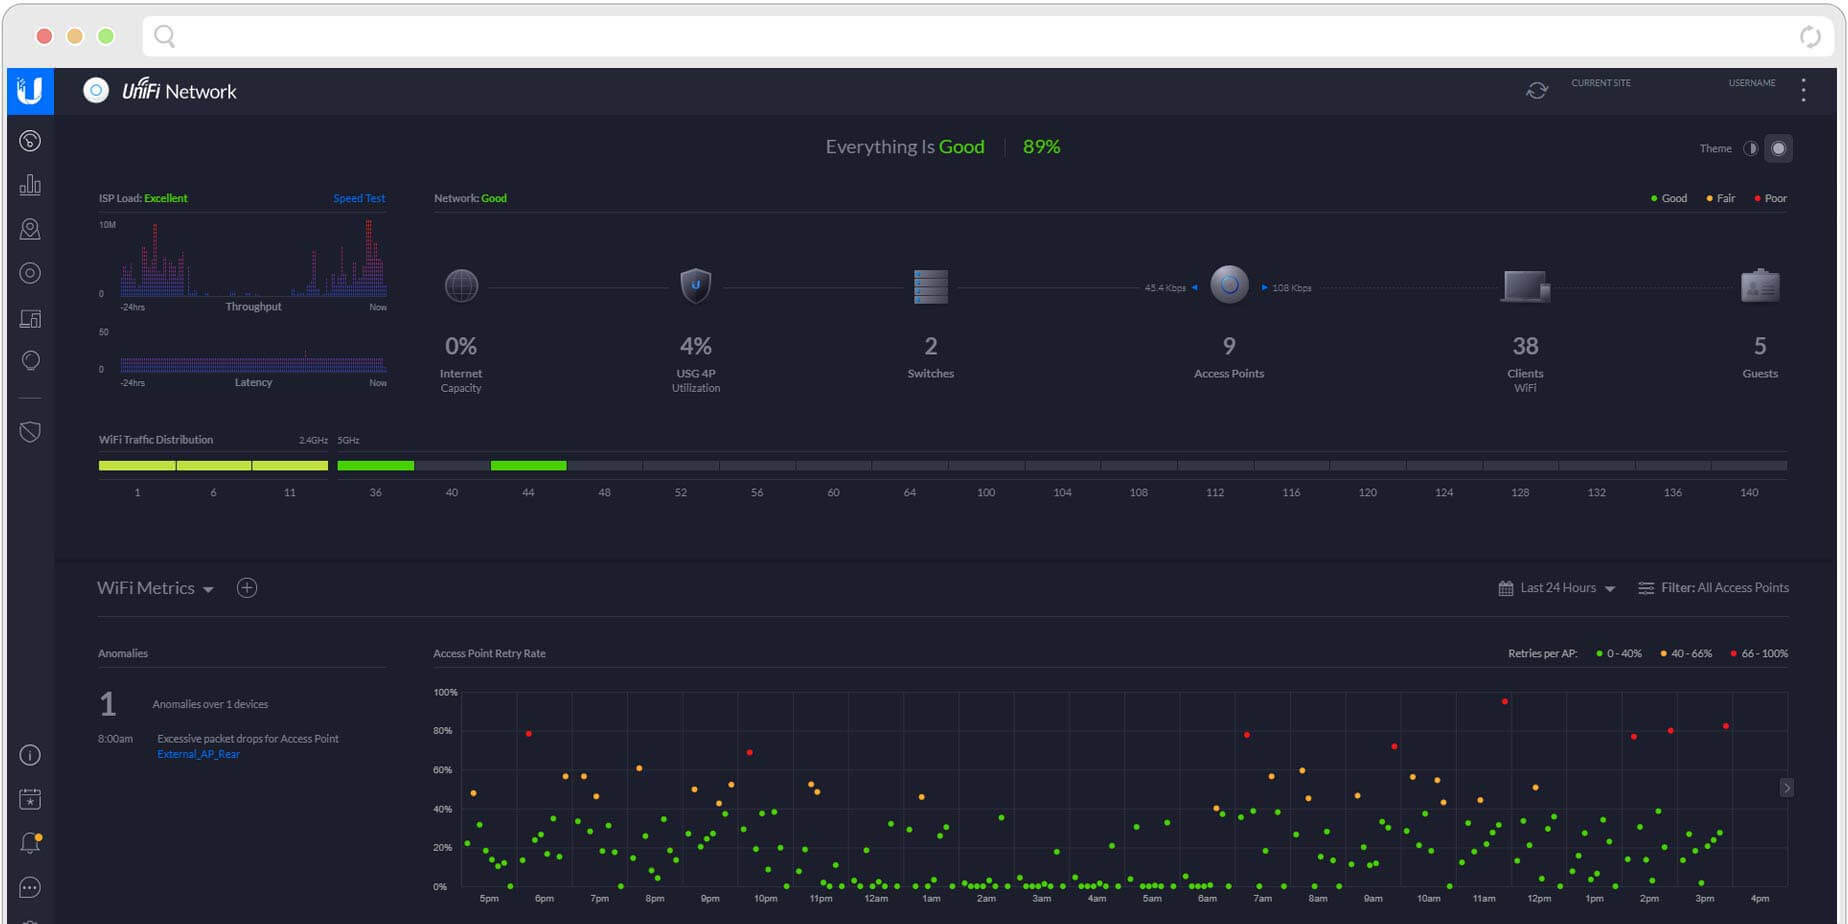Open Dashboard from the sidebar gauge icon
1848x924 pixels.
pyautogui.click(x=30, y=141)
